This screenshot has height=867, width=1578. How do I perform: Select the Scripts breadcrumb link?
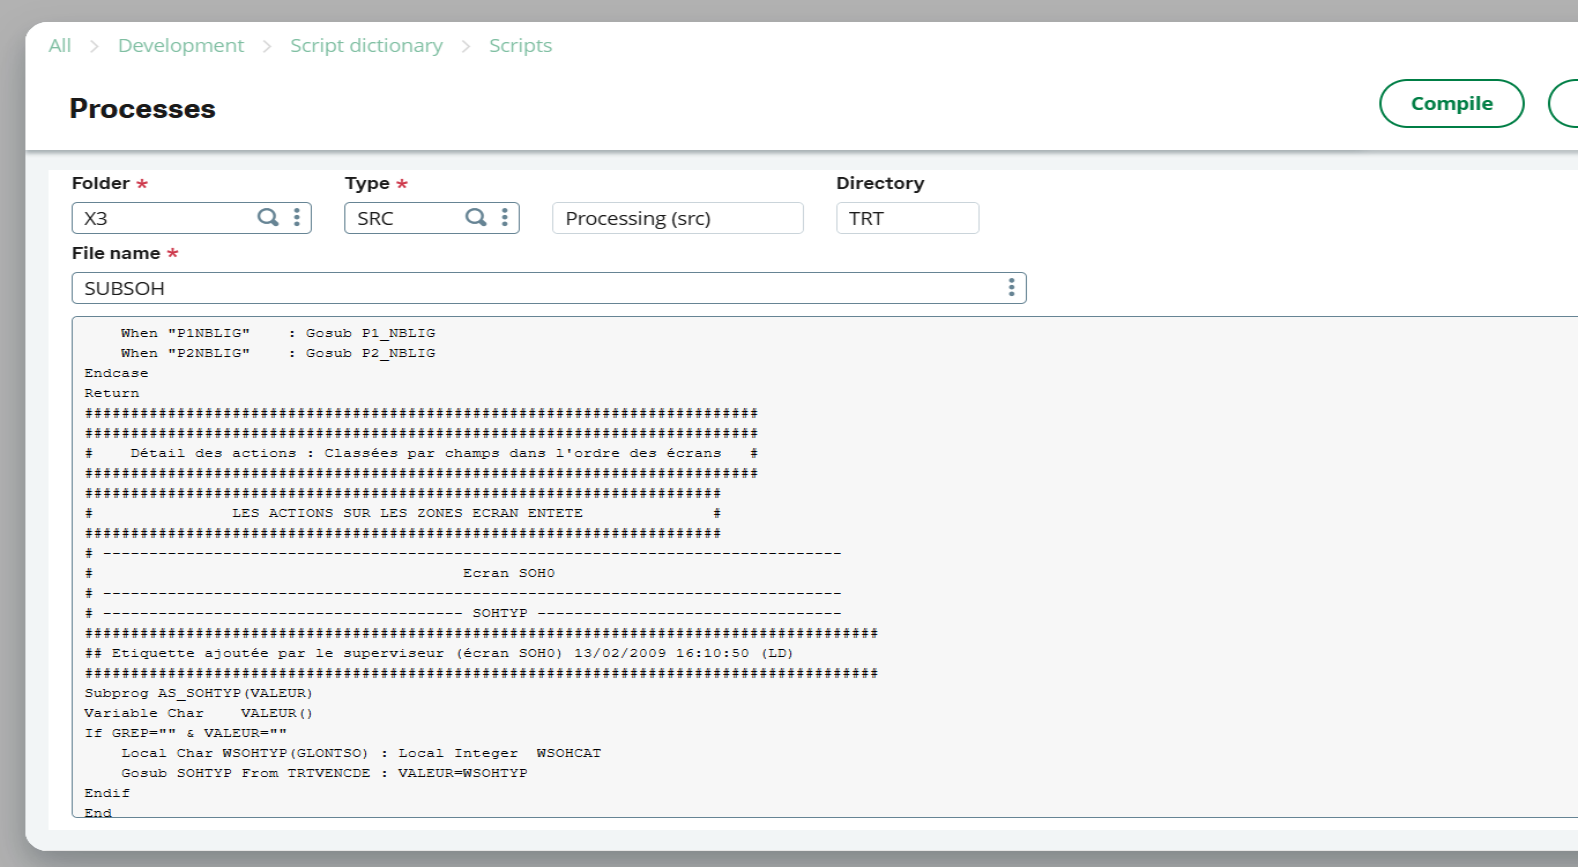point(520,46)
